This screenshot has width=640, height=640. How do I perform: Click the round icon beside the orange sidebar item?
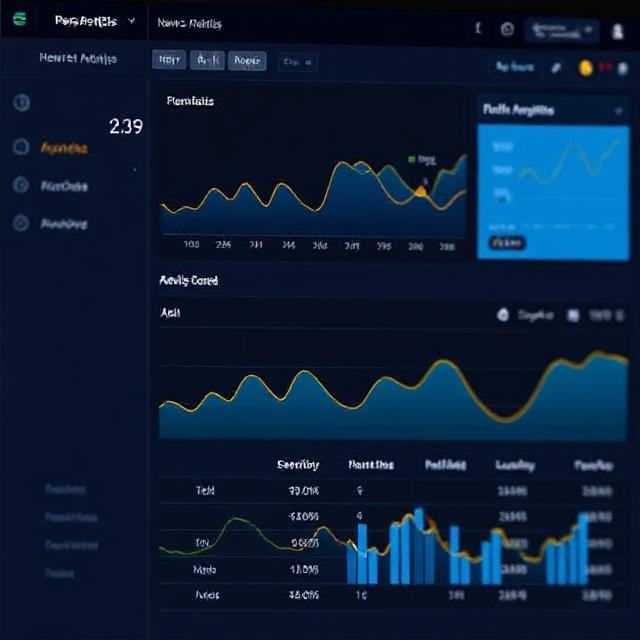(21, 148)
